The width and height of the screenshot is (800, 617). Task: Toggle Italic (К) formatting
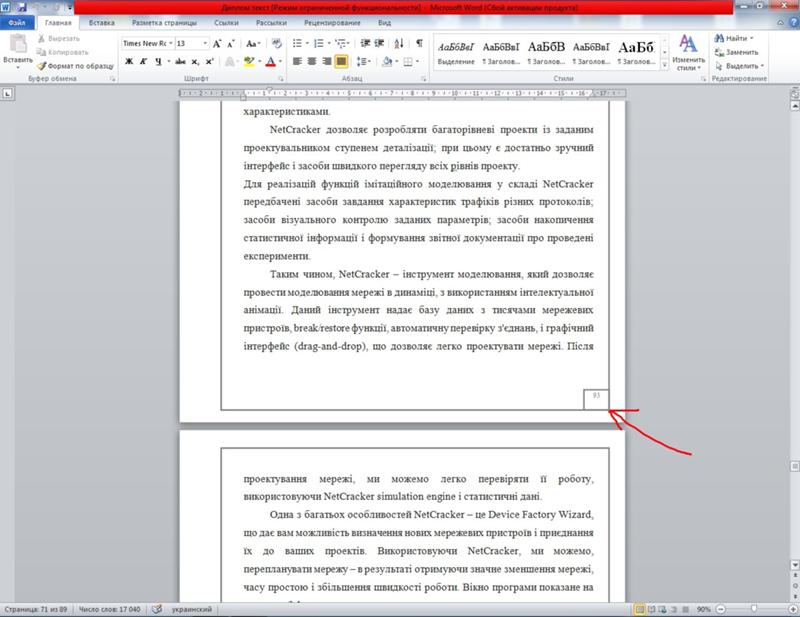[143, 61]
